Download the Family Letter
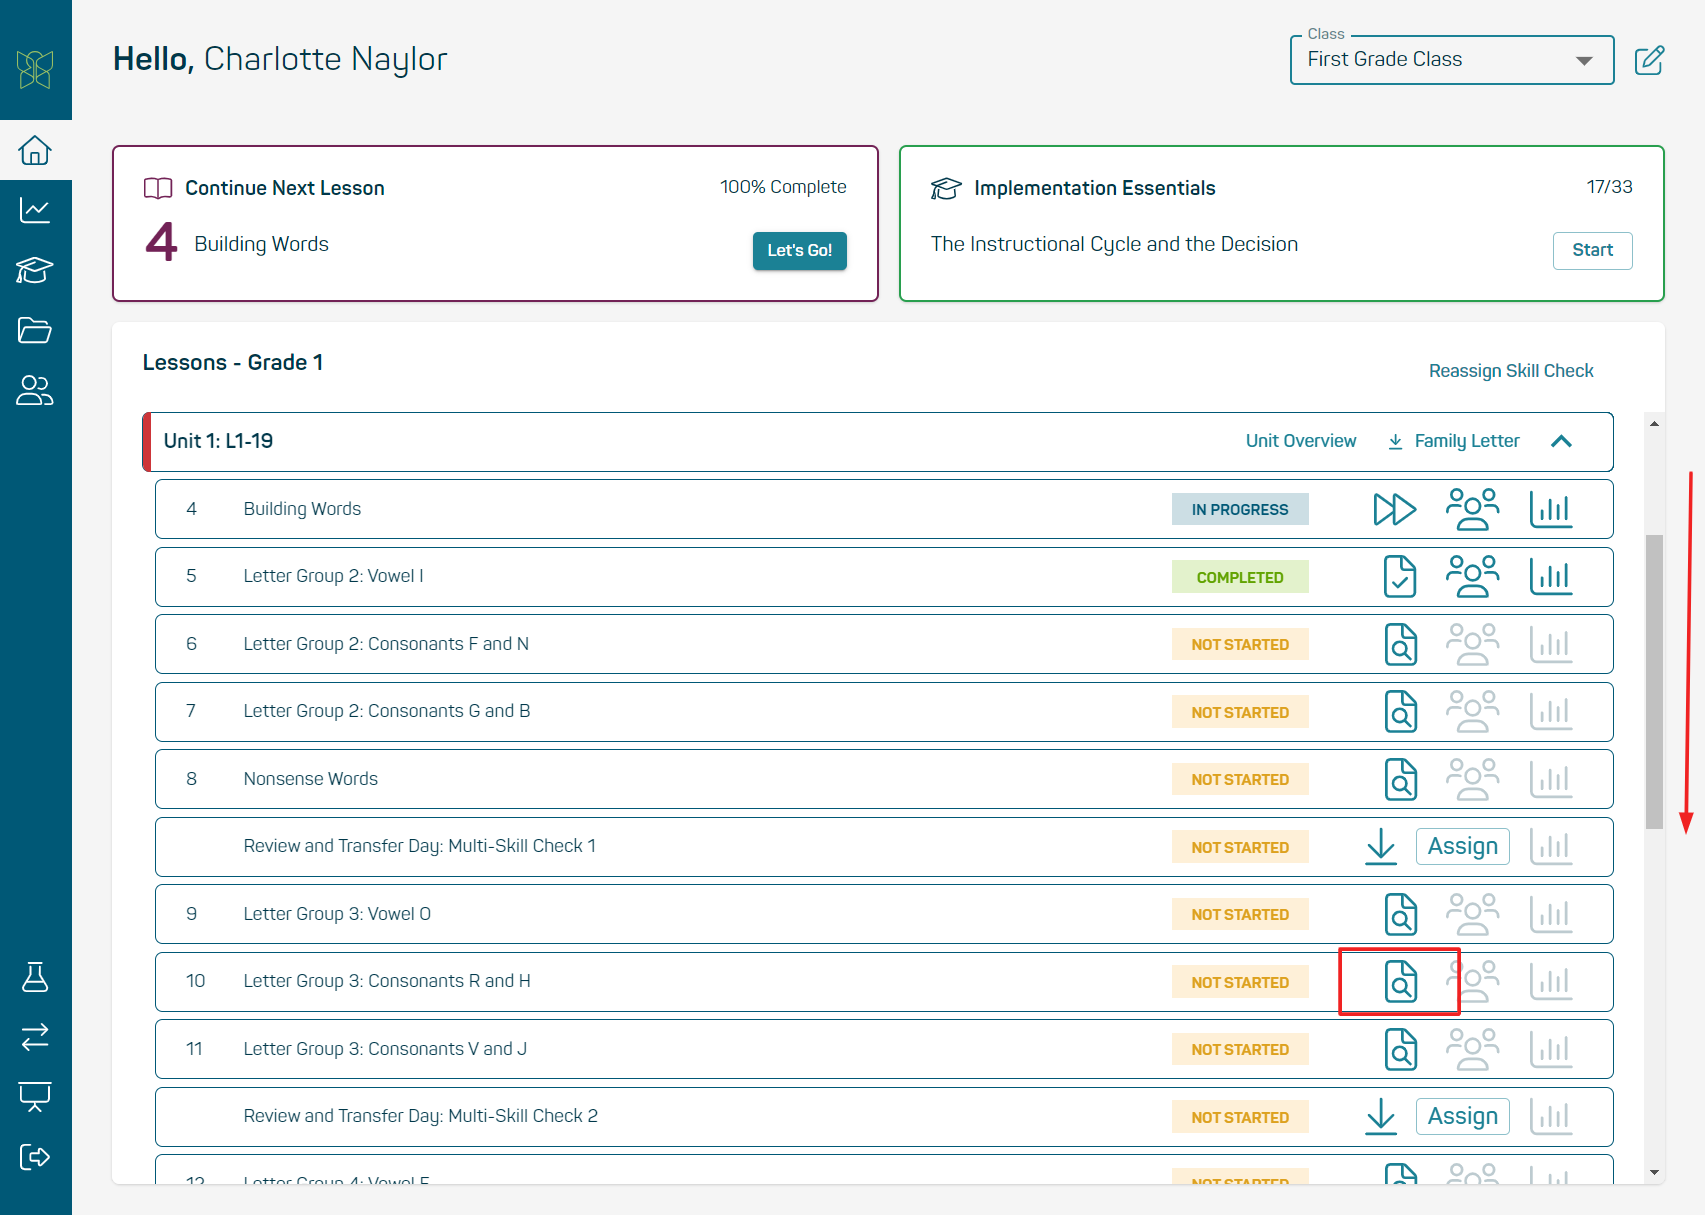 click(x=1454, y=441)
